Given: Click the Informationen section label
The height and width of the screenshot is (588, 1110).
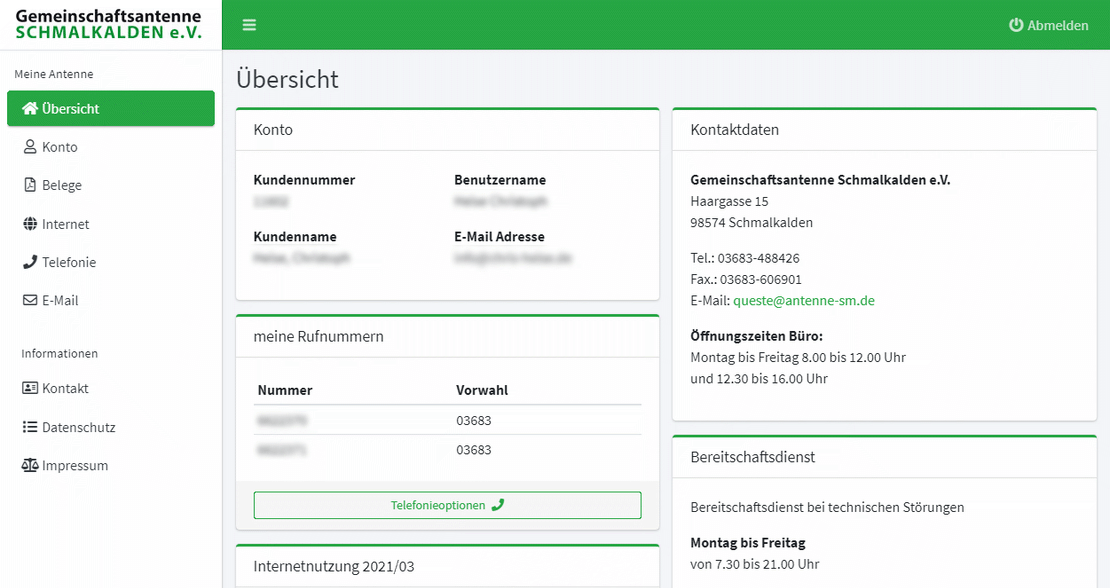Looking at the screenshot, I should click(59, 353).
